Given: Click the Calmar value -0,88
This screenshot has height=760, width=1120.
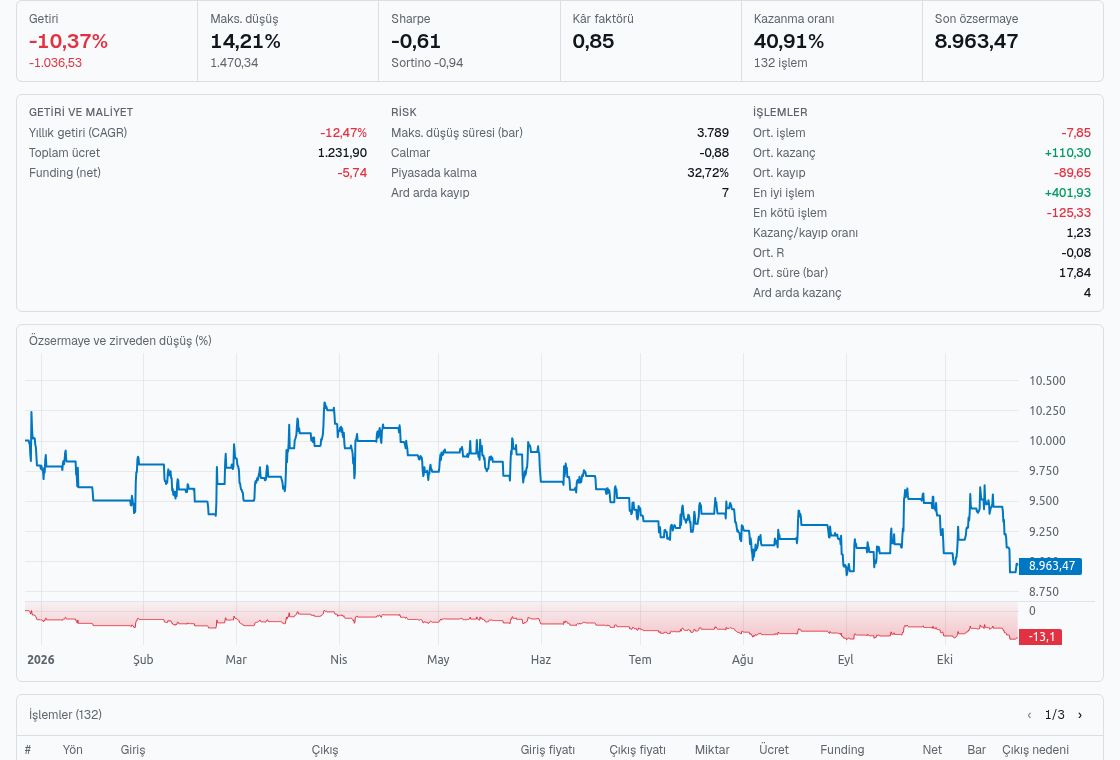Looking at the screenshot, I should point(714,153).
